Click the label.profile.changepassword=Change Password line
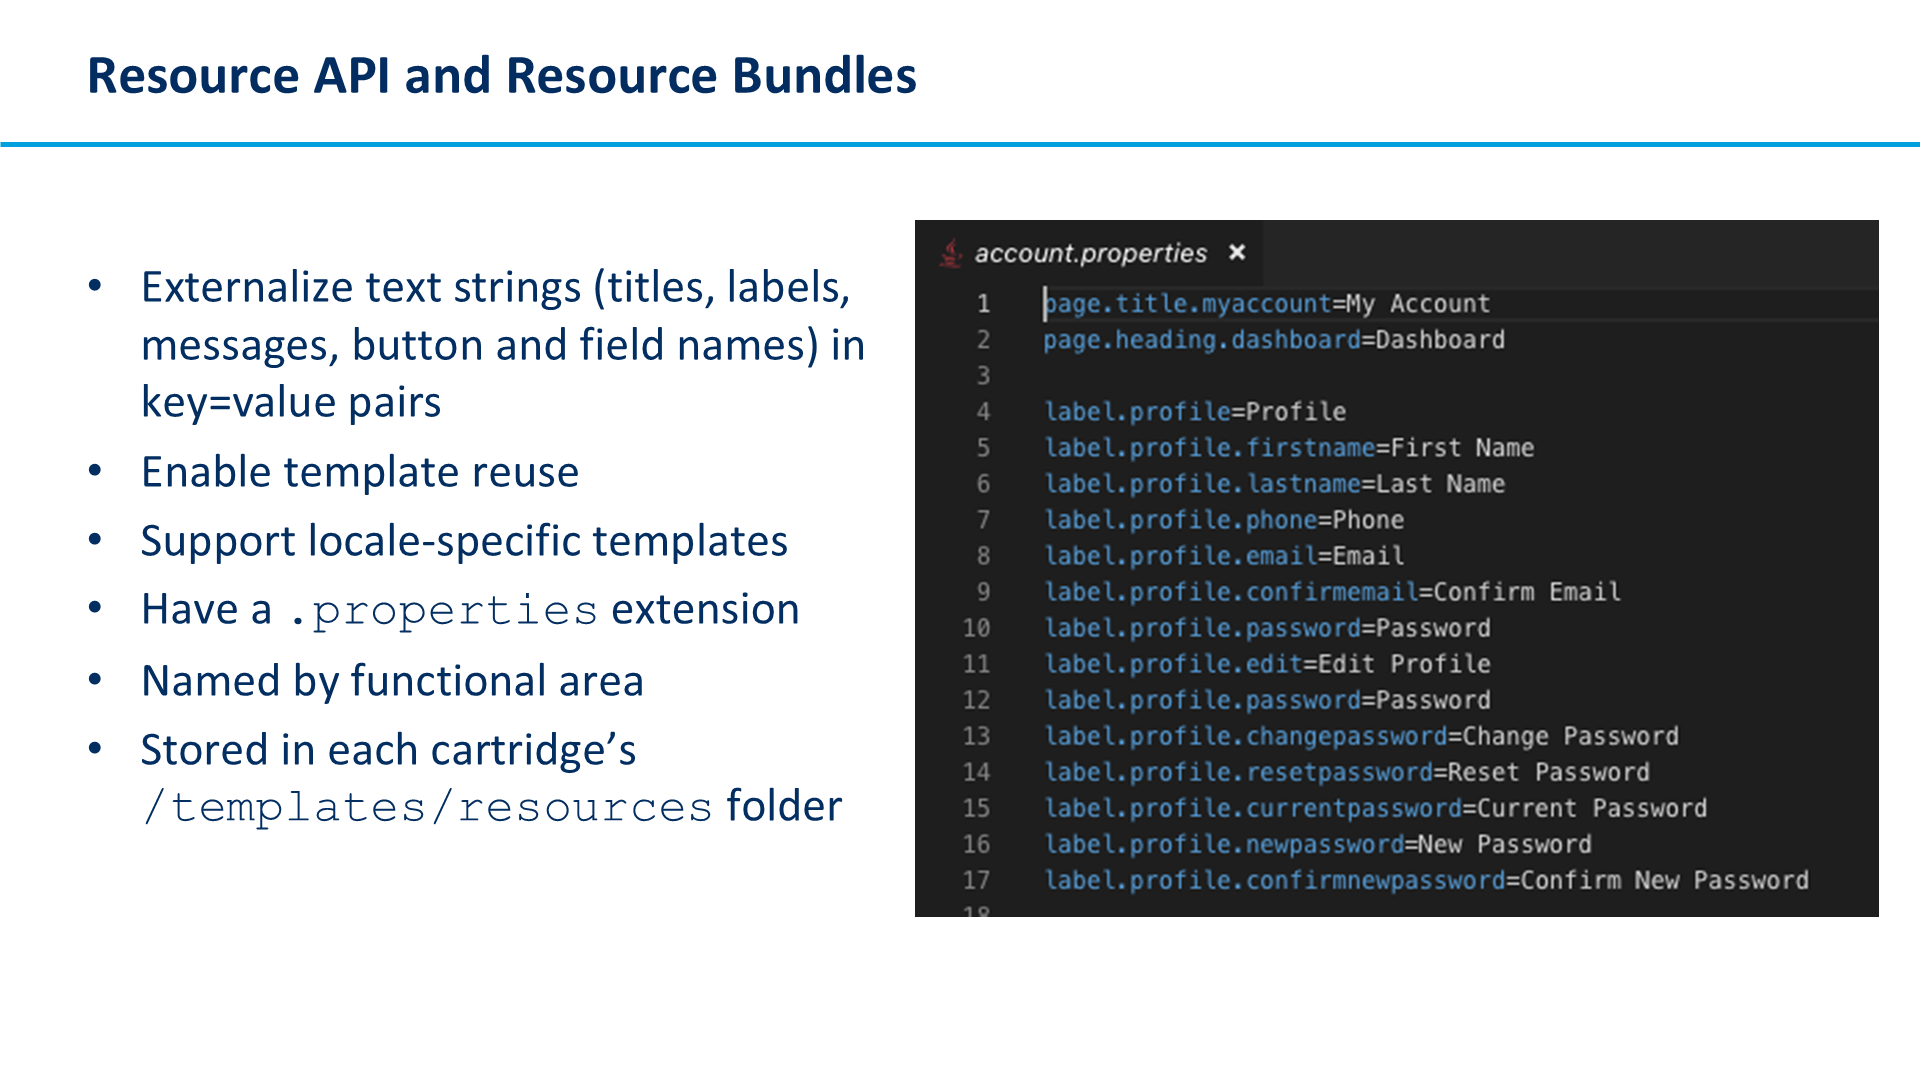1920x1080 pixels. point(1361,736)
